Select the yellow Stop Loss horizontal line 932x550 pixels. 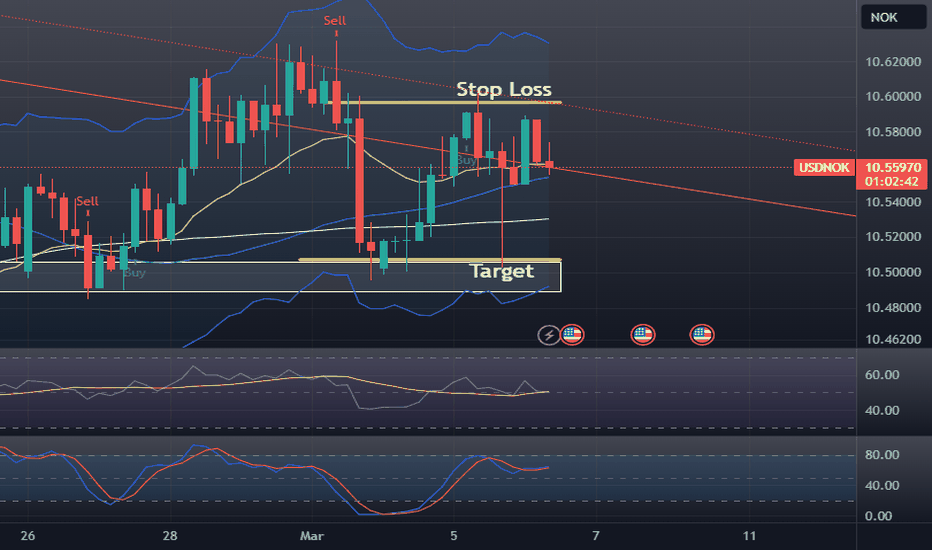[445, 103]
